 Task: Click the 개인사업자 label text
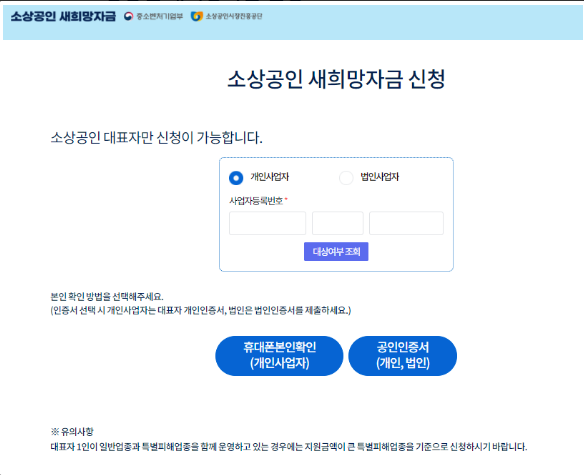tap(270, 177)
